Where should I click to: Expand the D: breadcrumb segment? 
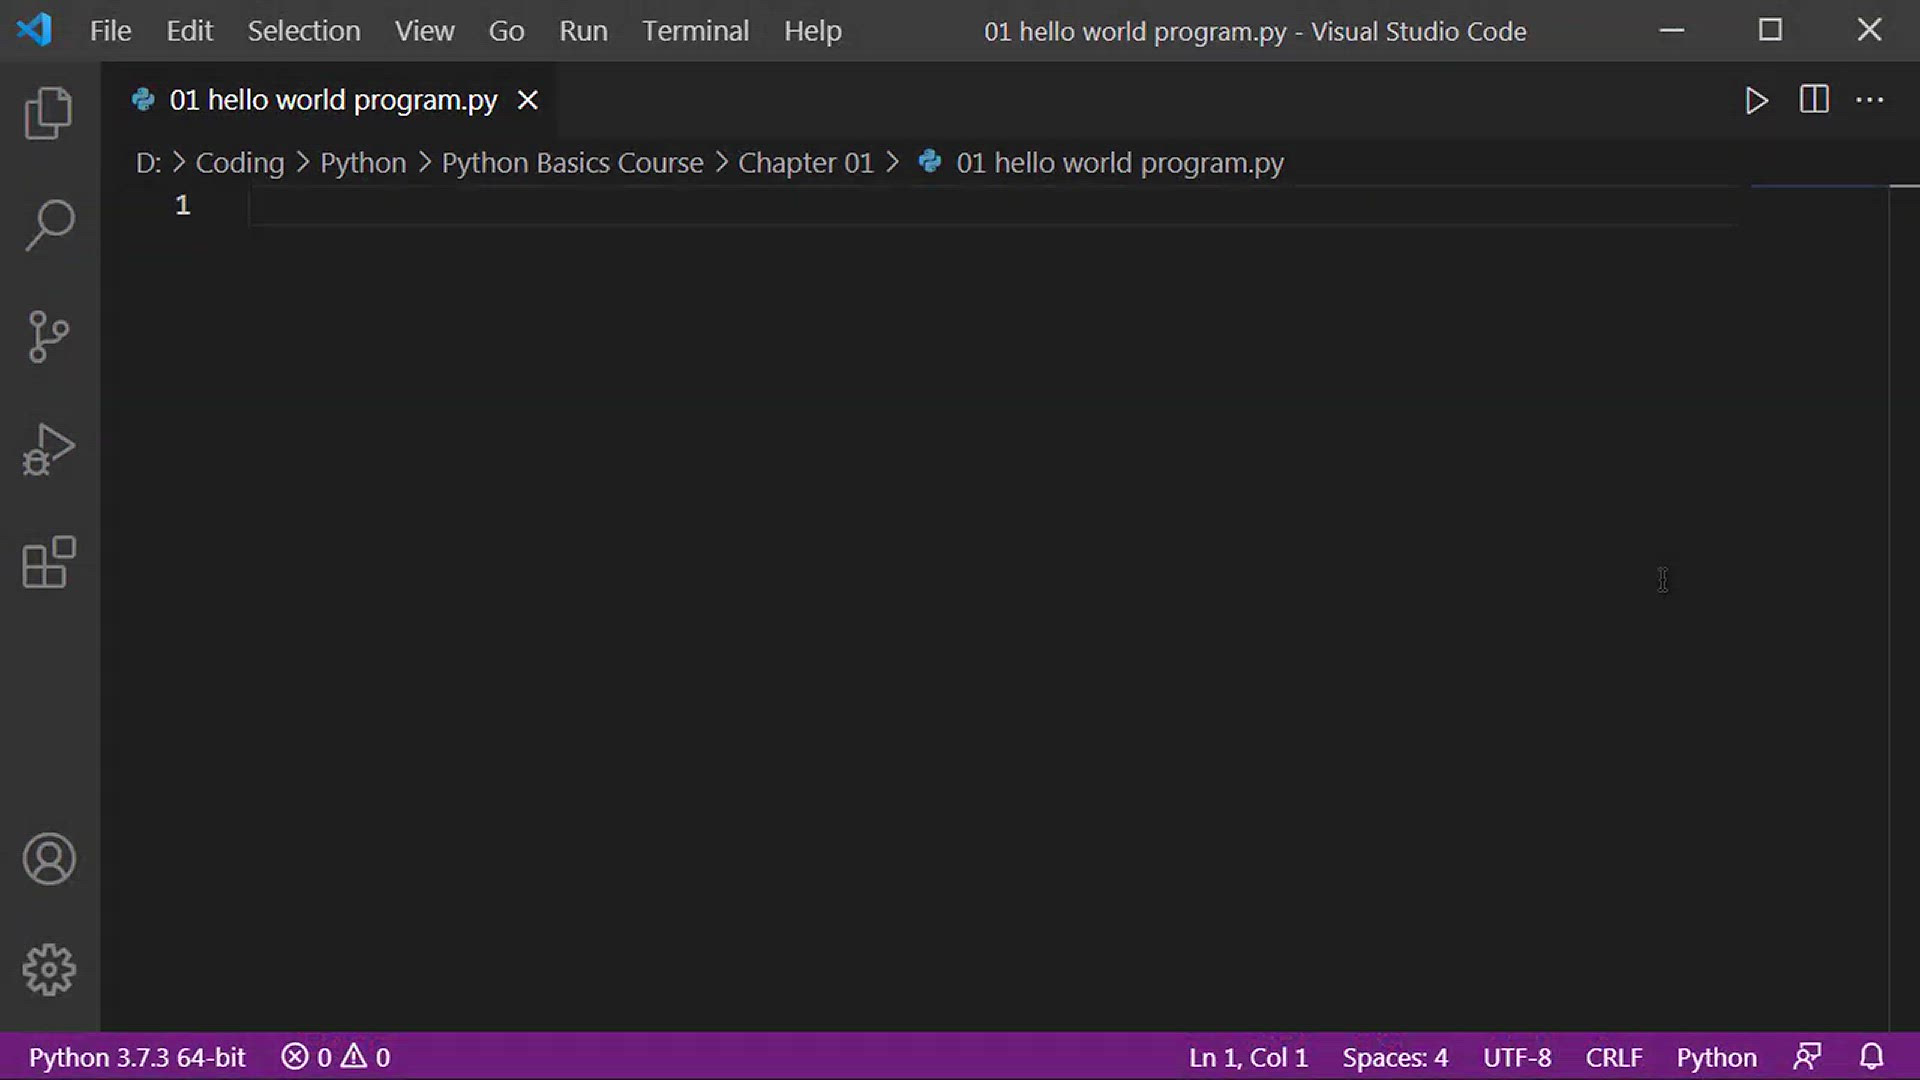(x=148, y=162)
